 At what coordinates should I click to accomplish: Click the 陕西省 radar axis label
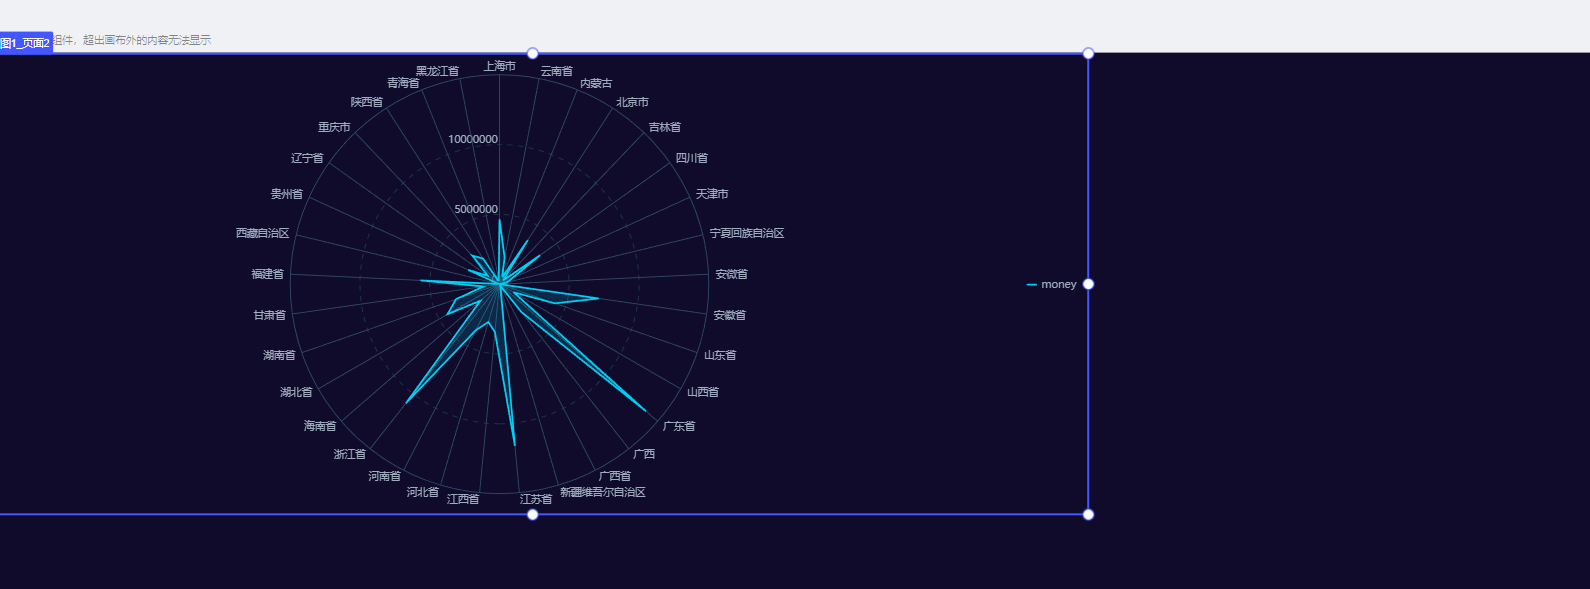tap(367, 102)
